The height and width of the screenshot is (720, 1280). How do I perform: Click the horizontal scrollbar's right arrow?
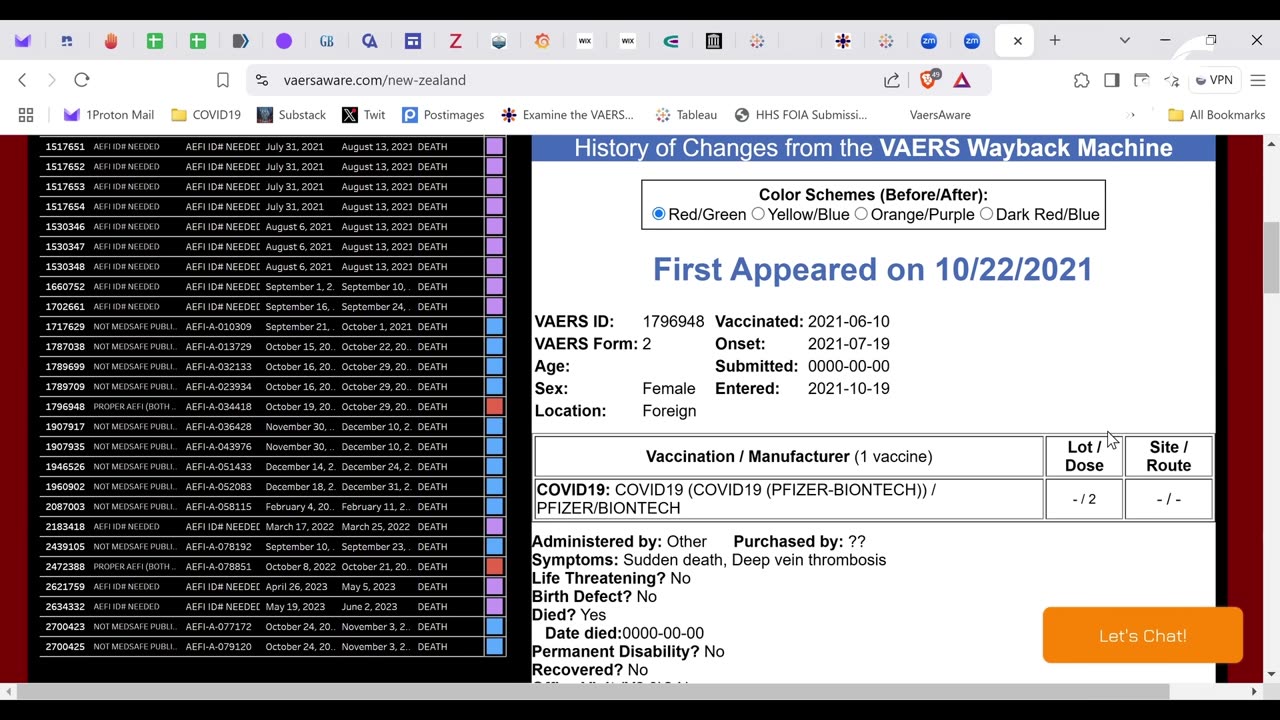(x=1254, y=692)
